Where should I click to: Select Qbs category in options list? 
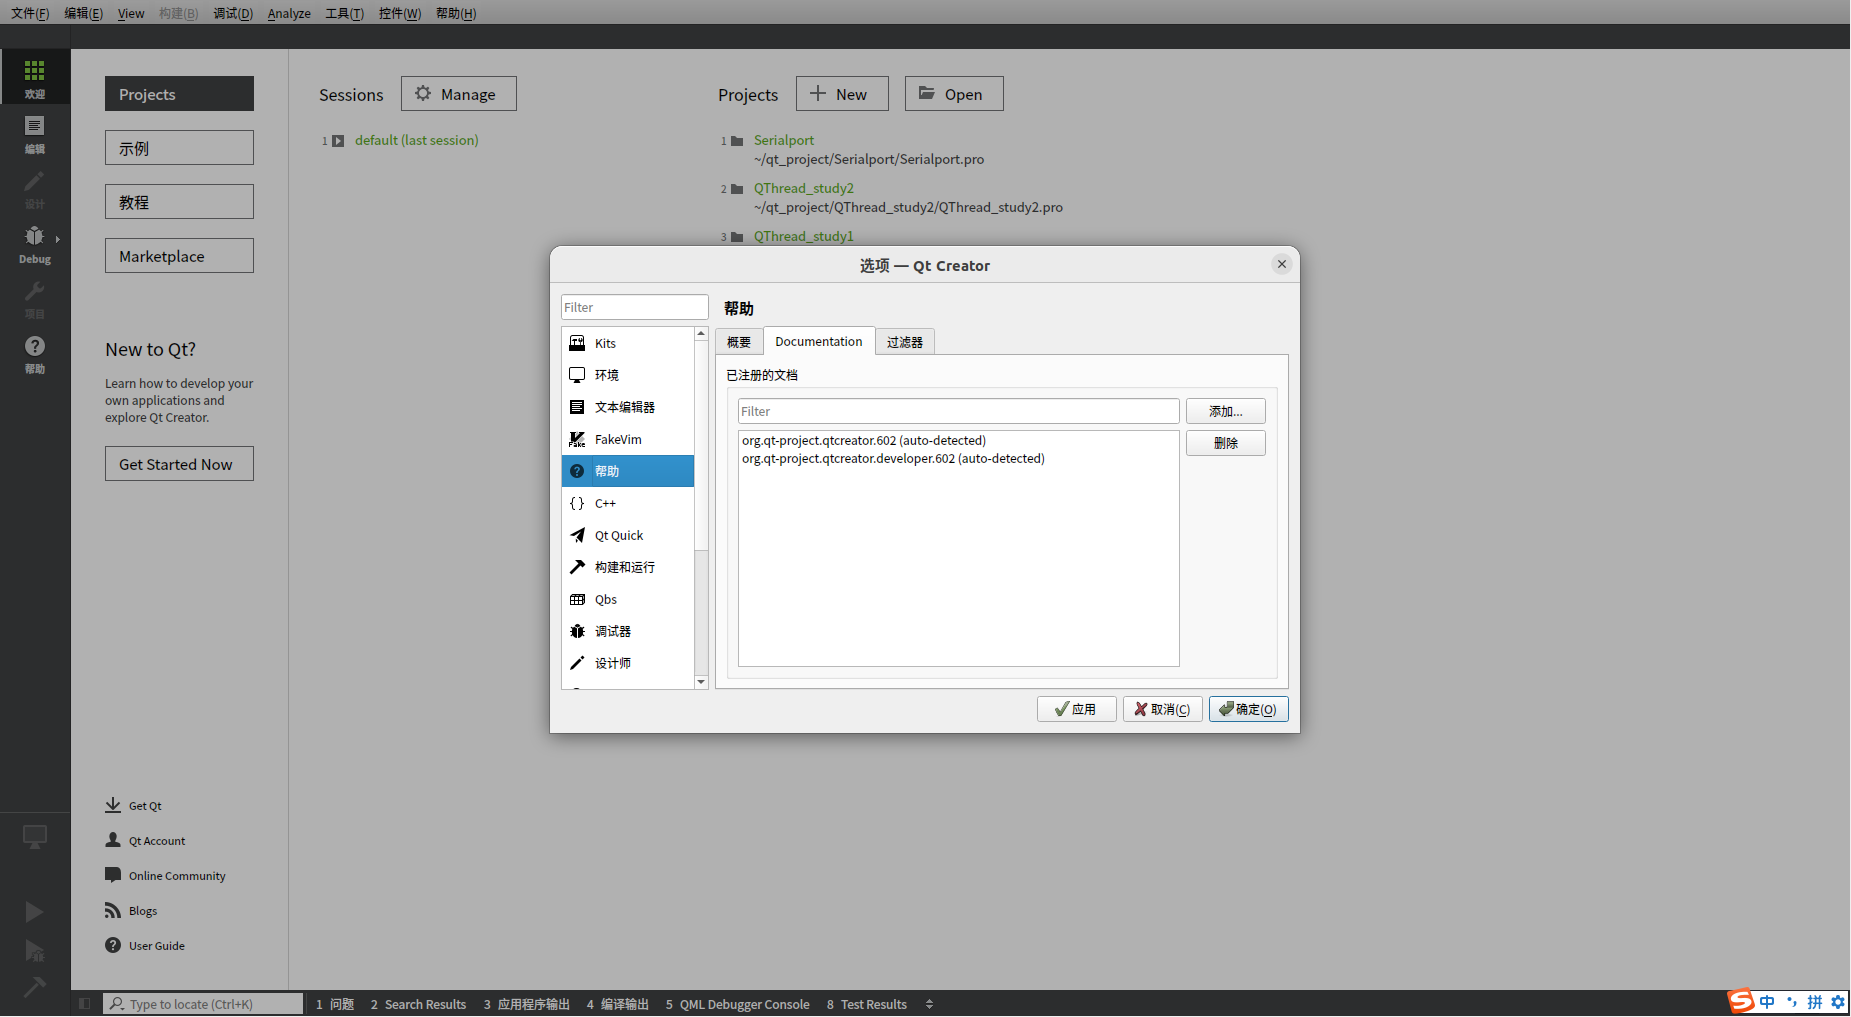click(627, 599)
